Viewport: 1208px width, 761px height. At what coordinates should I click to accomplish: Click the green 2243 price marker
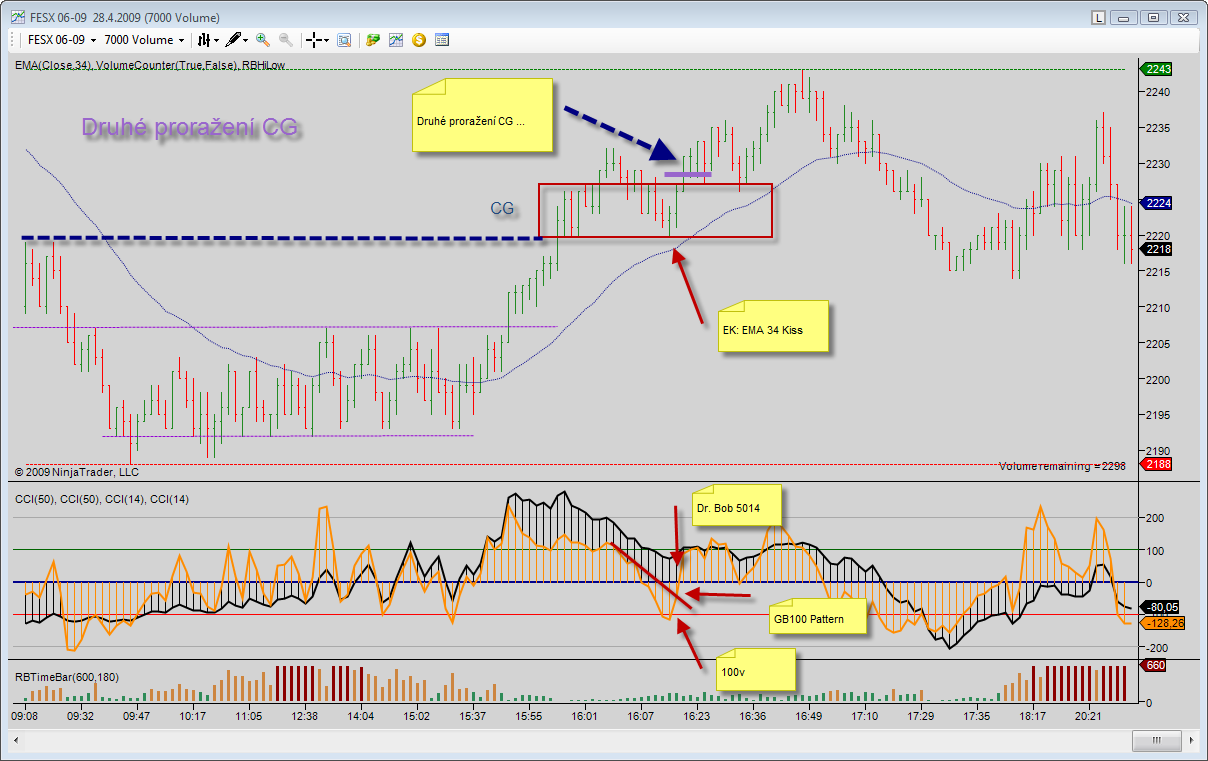coord(1158,69)
